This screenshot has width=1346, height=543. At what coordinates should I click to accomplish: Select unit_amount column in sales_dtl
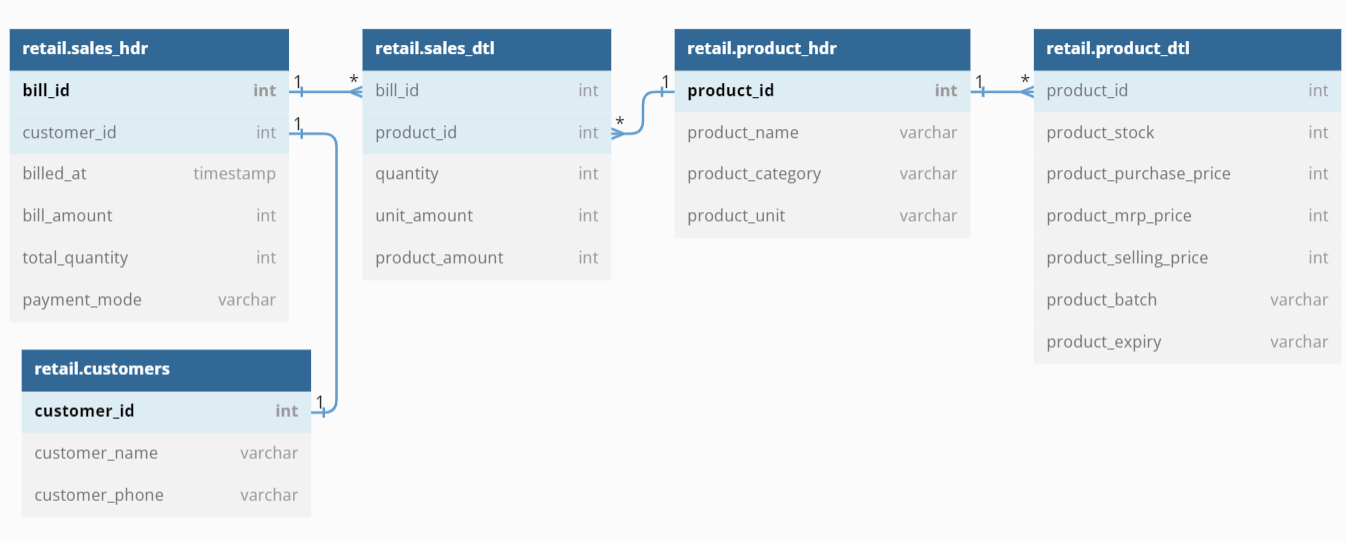pos(486,216)
